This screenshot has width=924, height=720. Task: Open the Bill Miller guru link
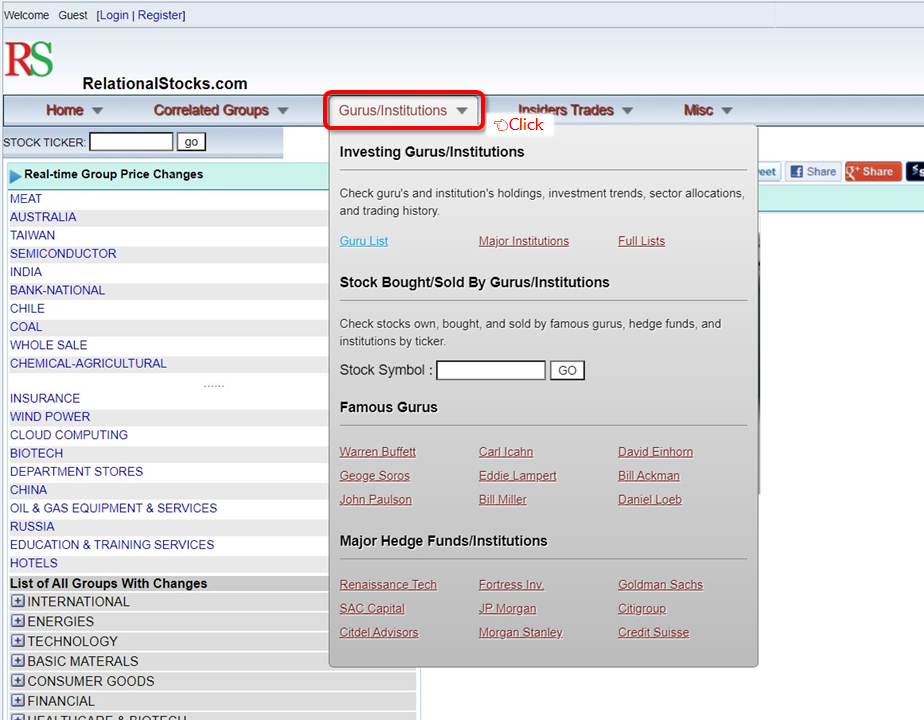click(503, 500)
